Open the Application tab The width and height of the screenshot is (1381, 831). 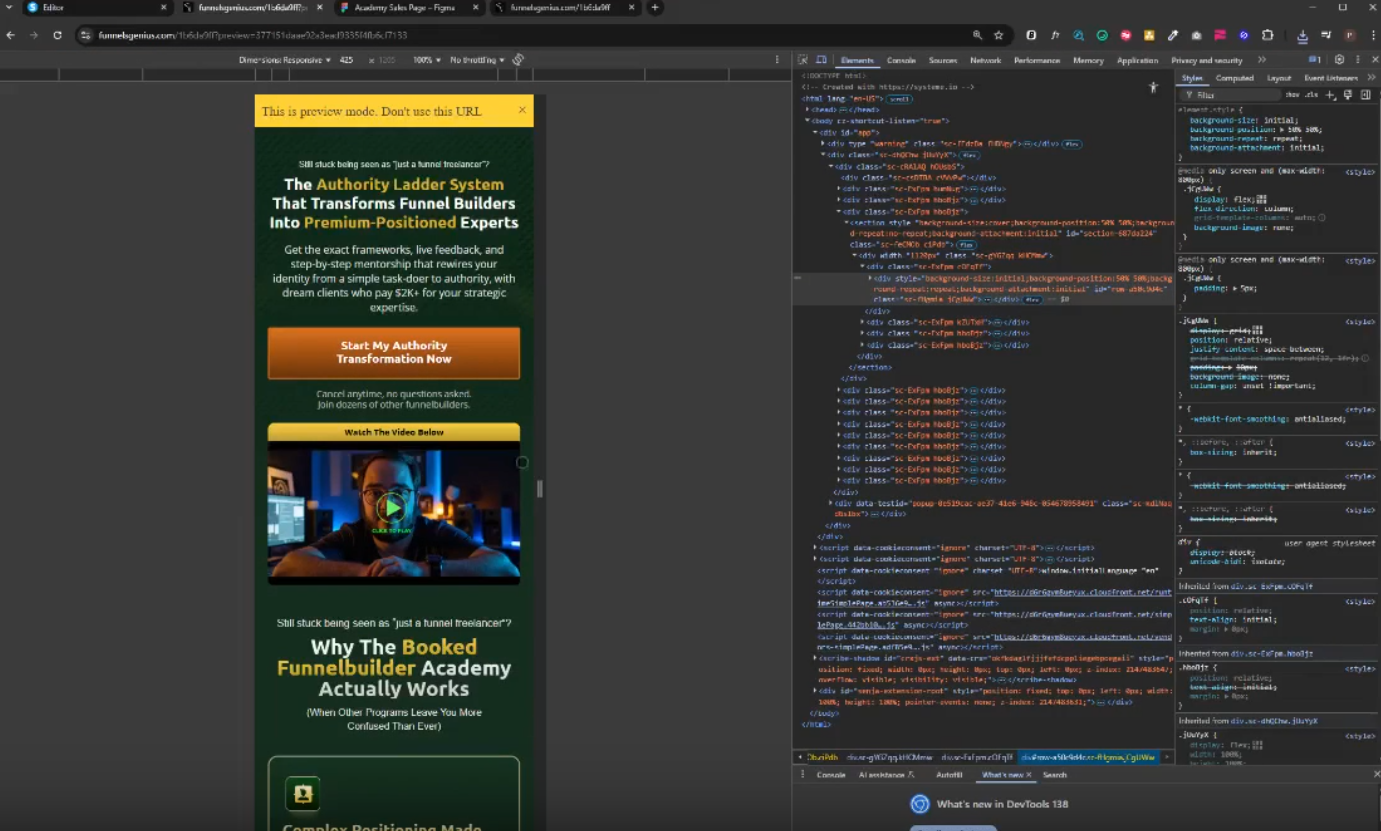[x=1137, y=60]
